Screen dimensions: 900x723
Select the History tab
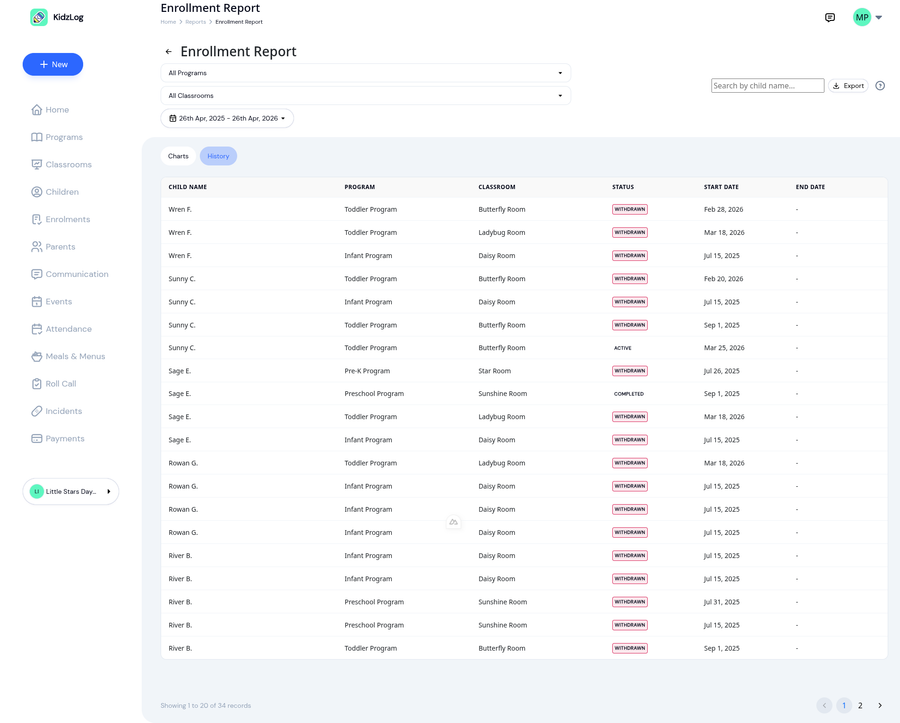(x=218, y=156)
